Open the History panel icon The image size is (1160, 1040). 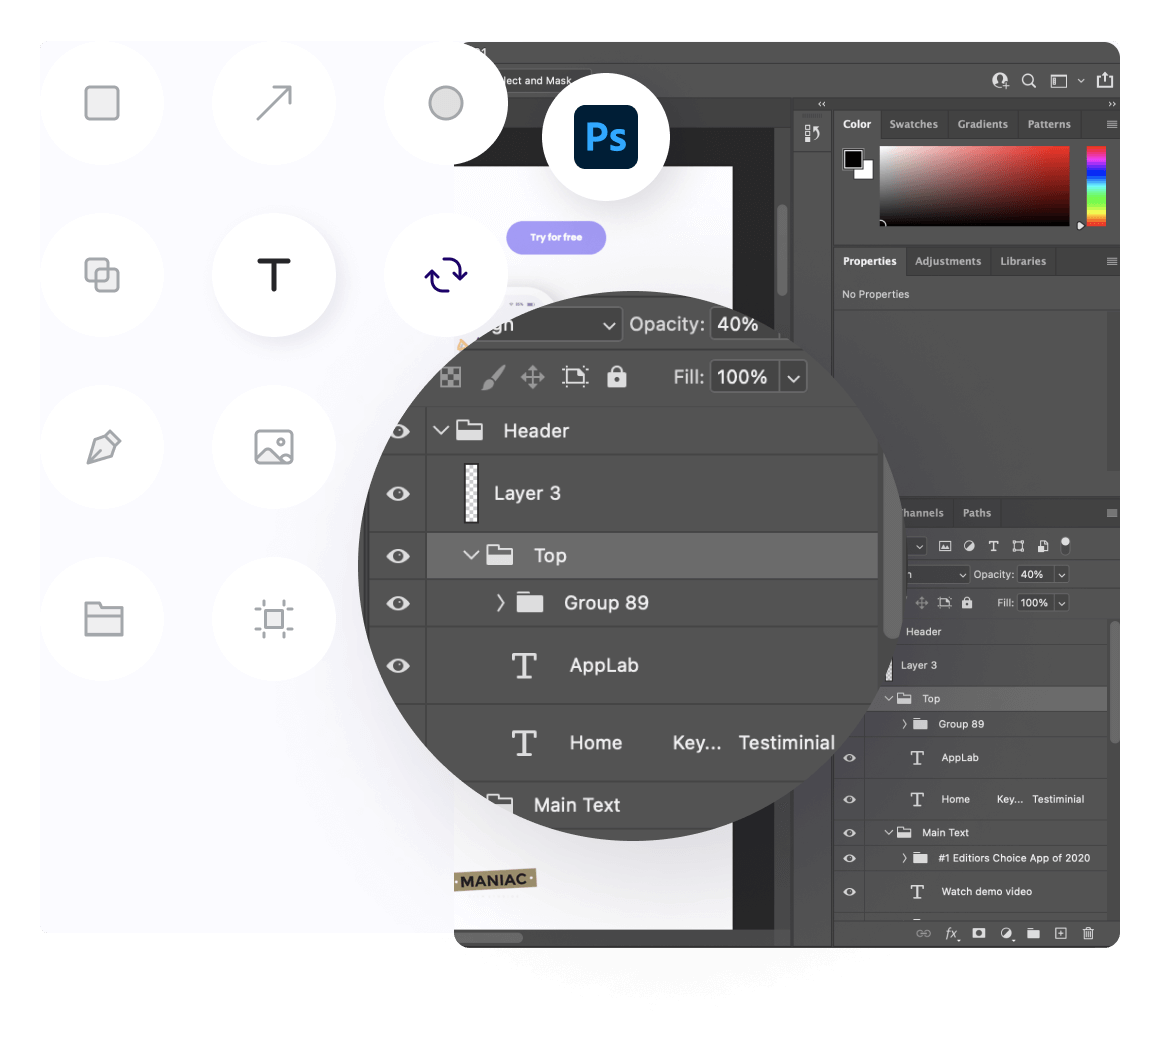(812, 133)
